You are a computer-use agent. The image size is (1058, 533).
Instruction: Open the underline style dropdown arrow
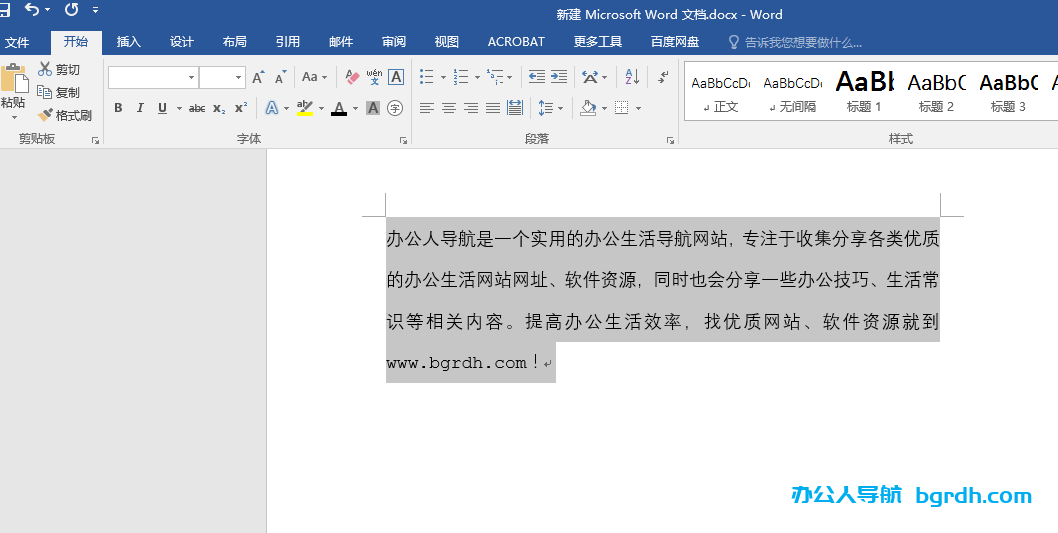tap(179, 108)
